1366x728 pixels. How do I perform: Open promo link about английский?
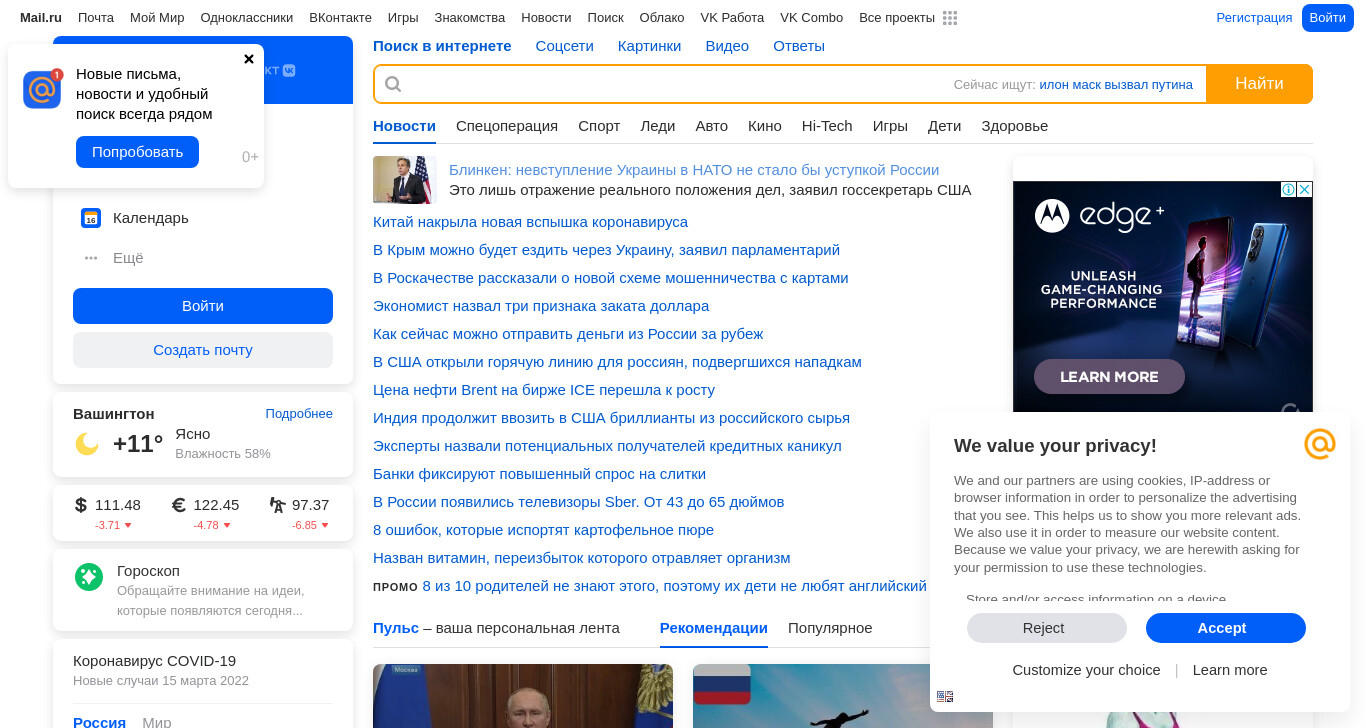(674, 586)
